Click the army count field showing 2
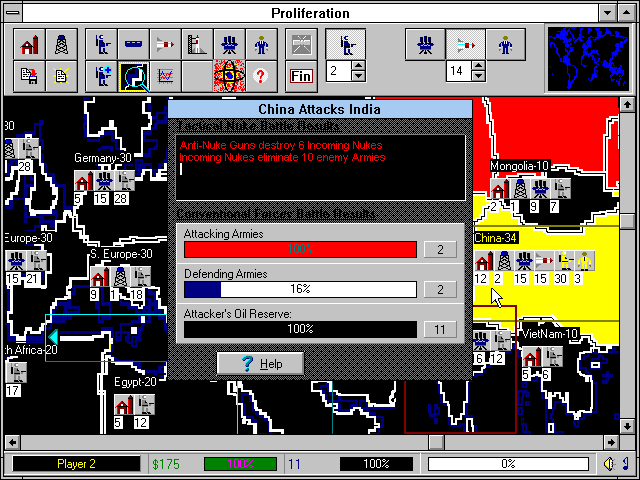The image size is (640, 480). (339, 71)
